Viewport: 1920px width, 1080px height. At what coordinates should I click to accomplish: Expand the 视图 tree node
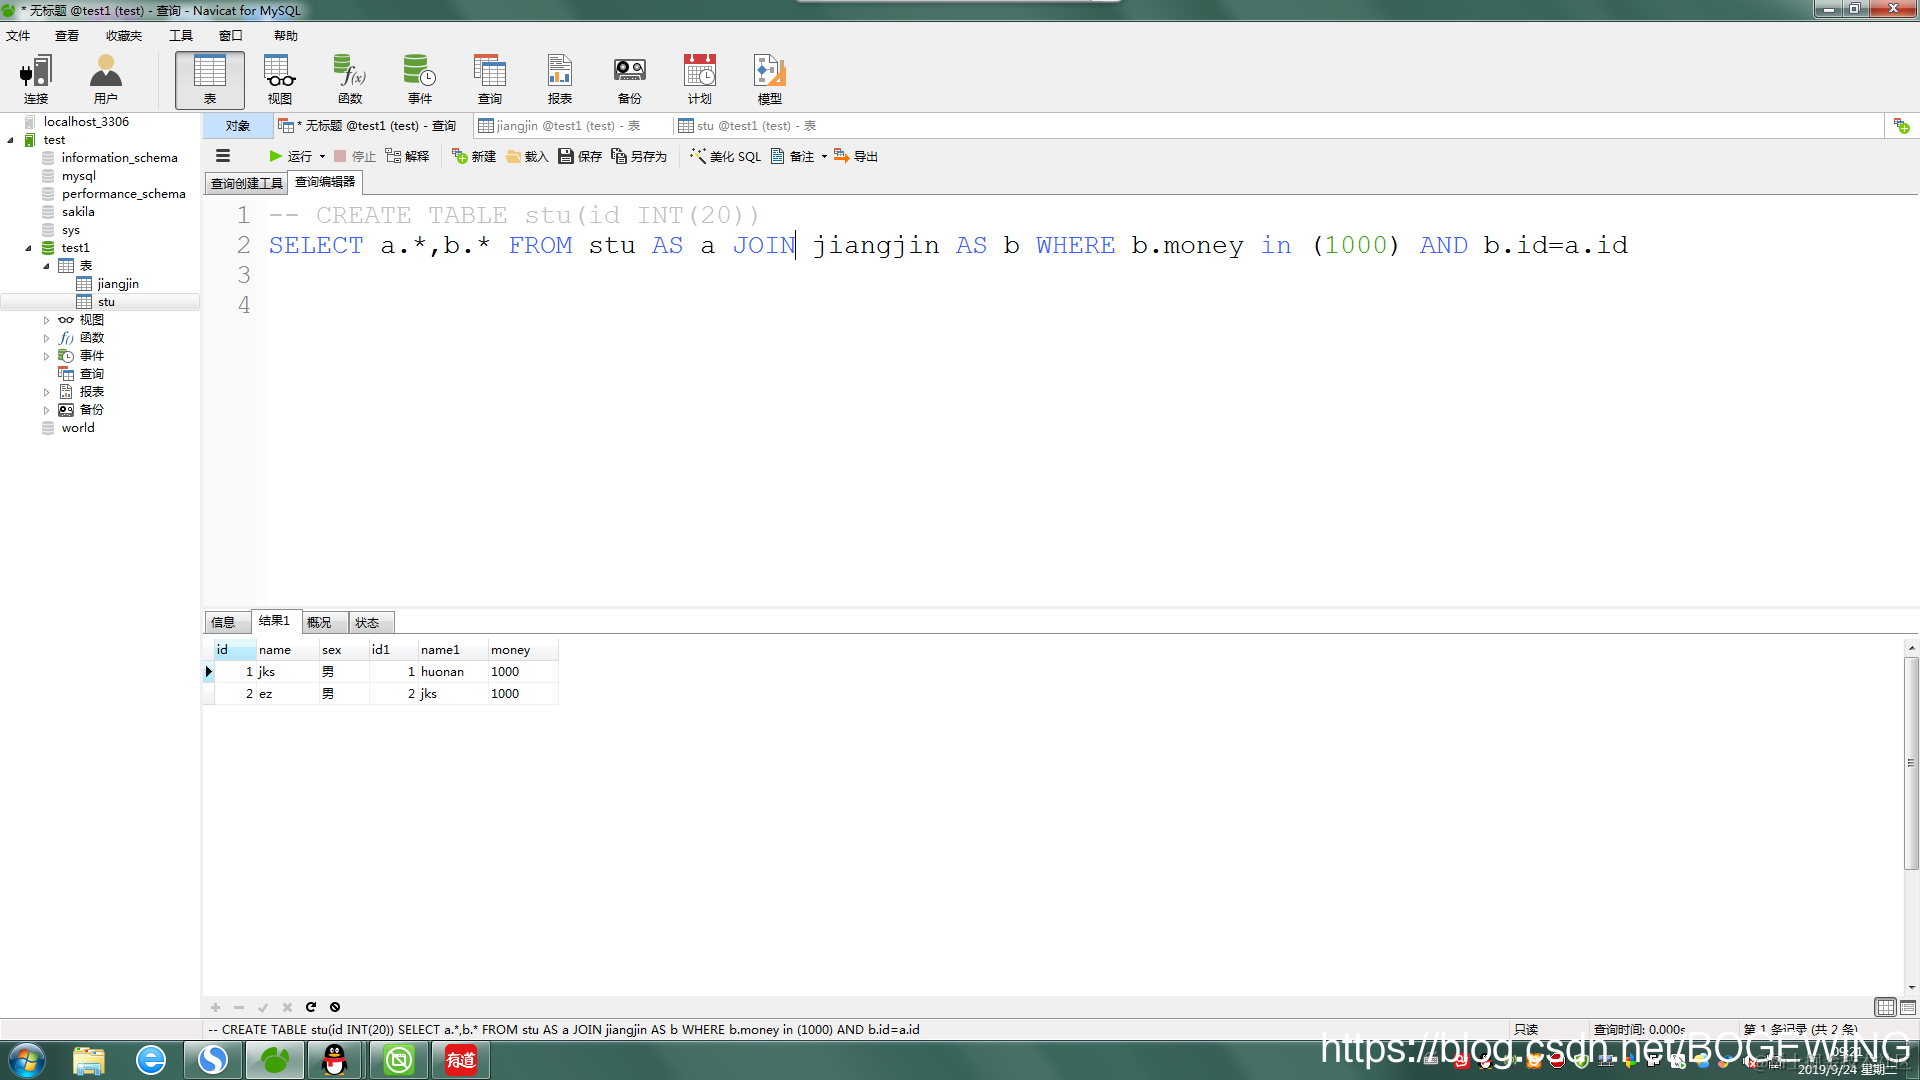point(46,320)
